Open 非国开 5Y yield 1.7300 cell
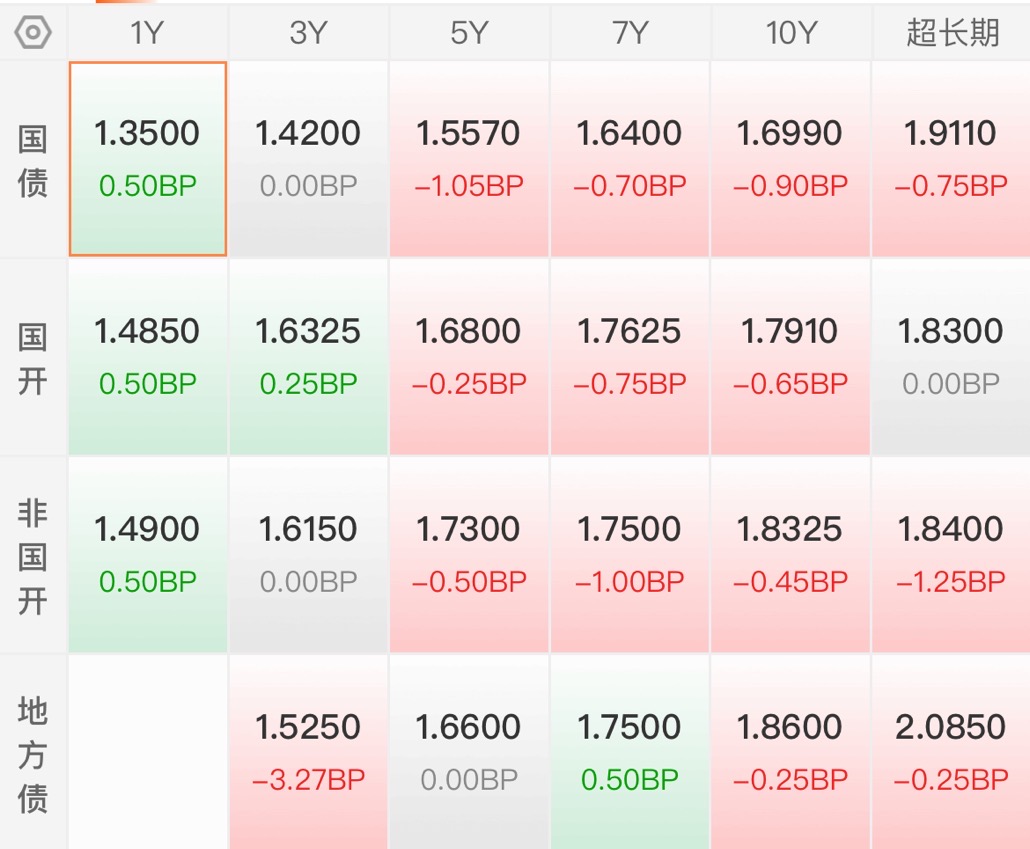The image size is (1030, 849). click(469, 555)
